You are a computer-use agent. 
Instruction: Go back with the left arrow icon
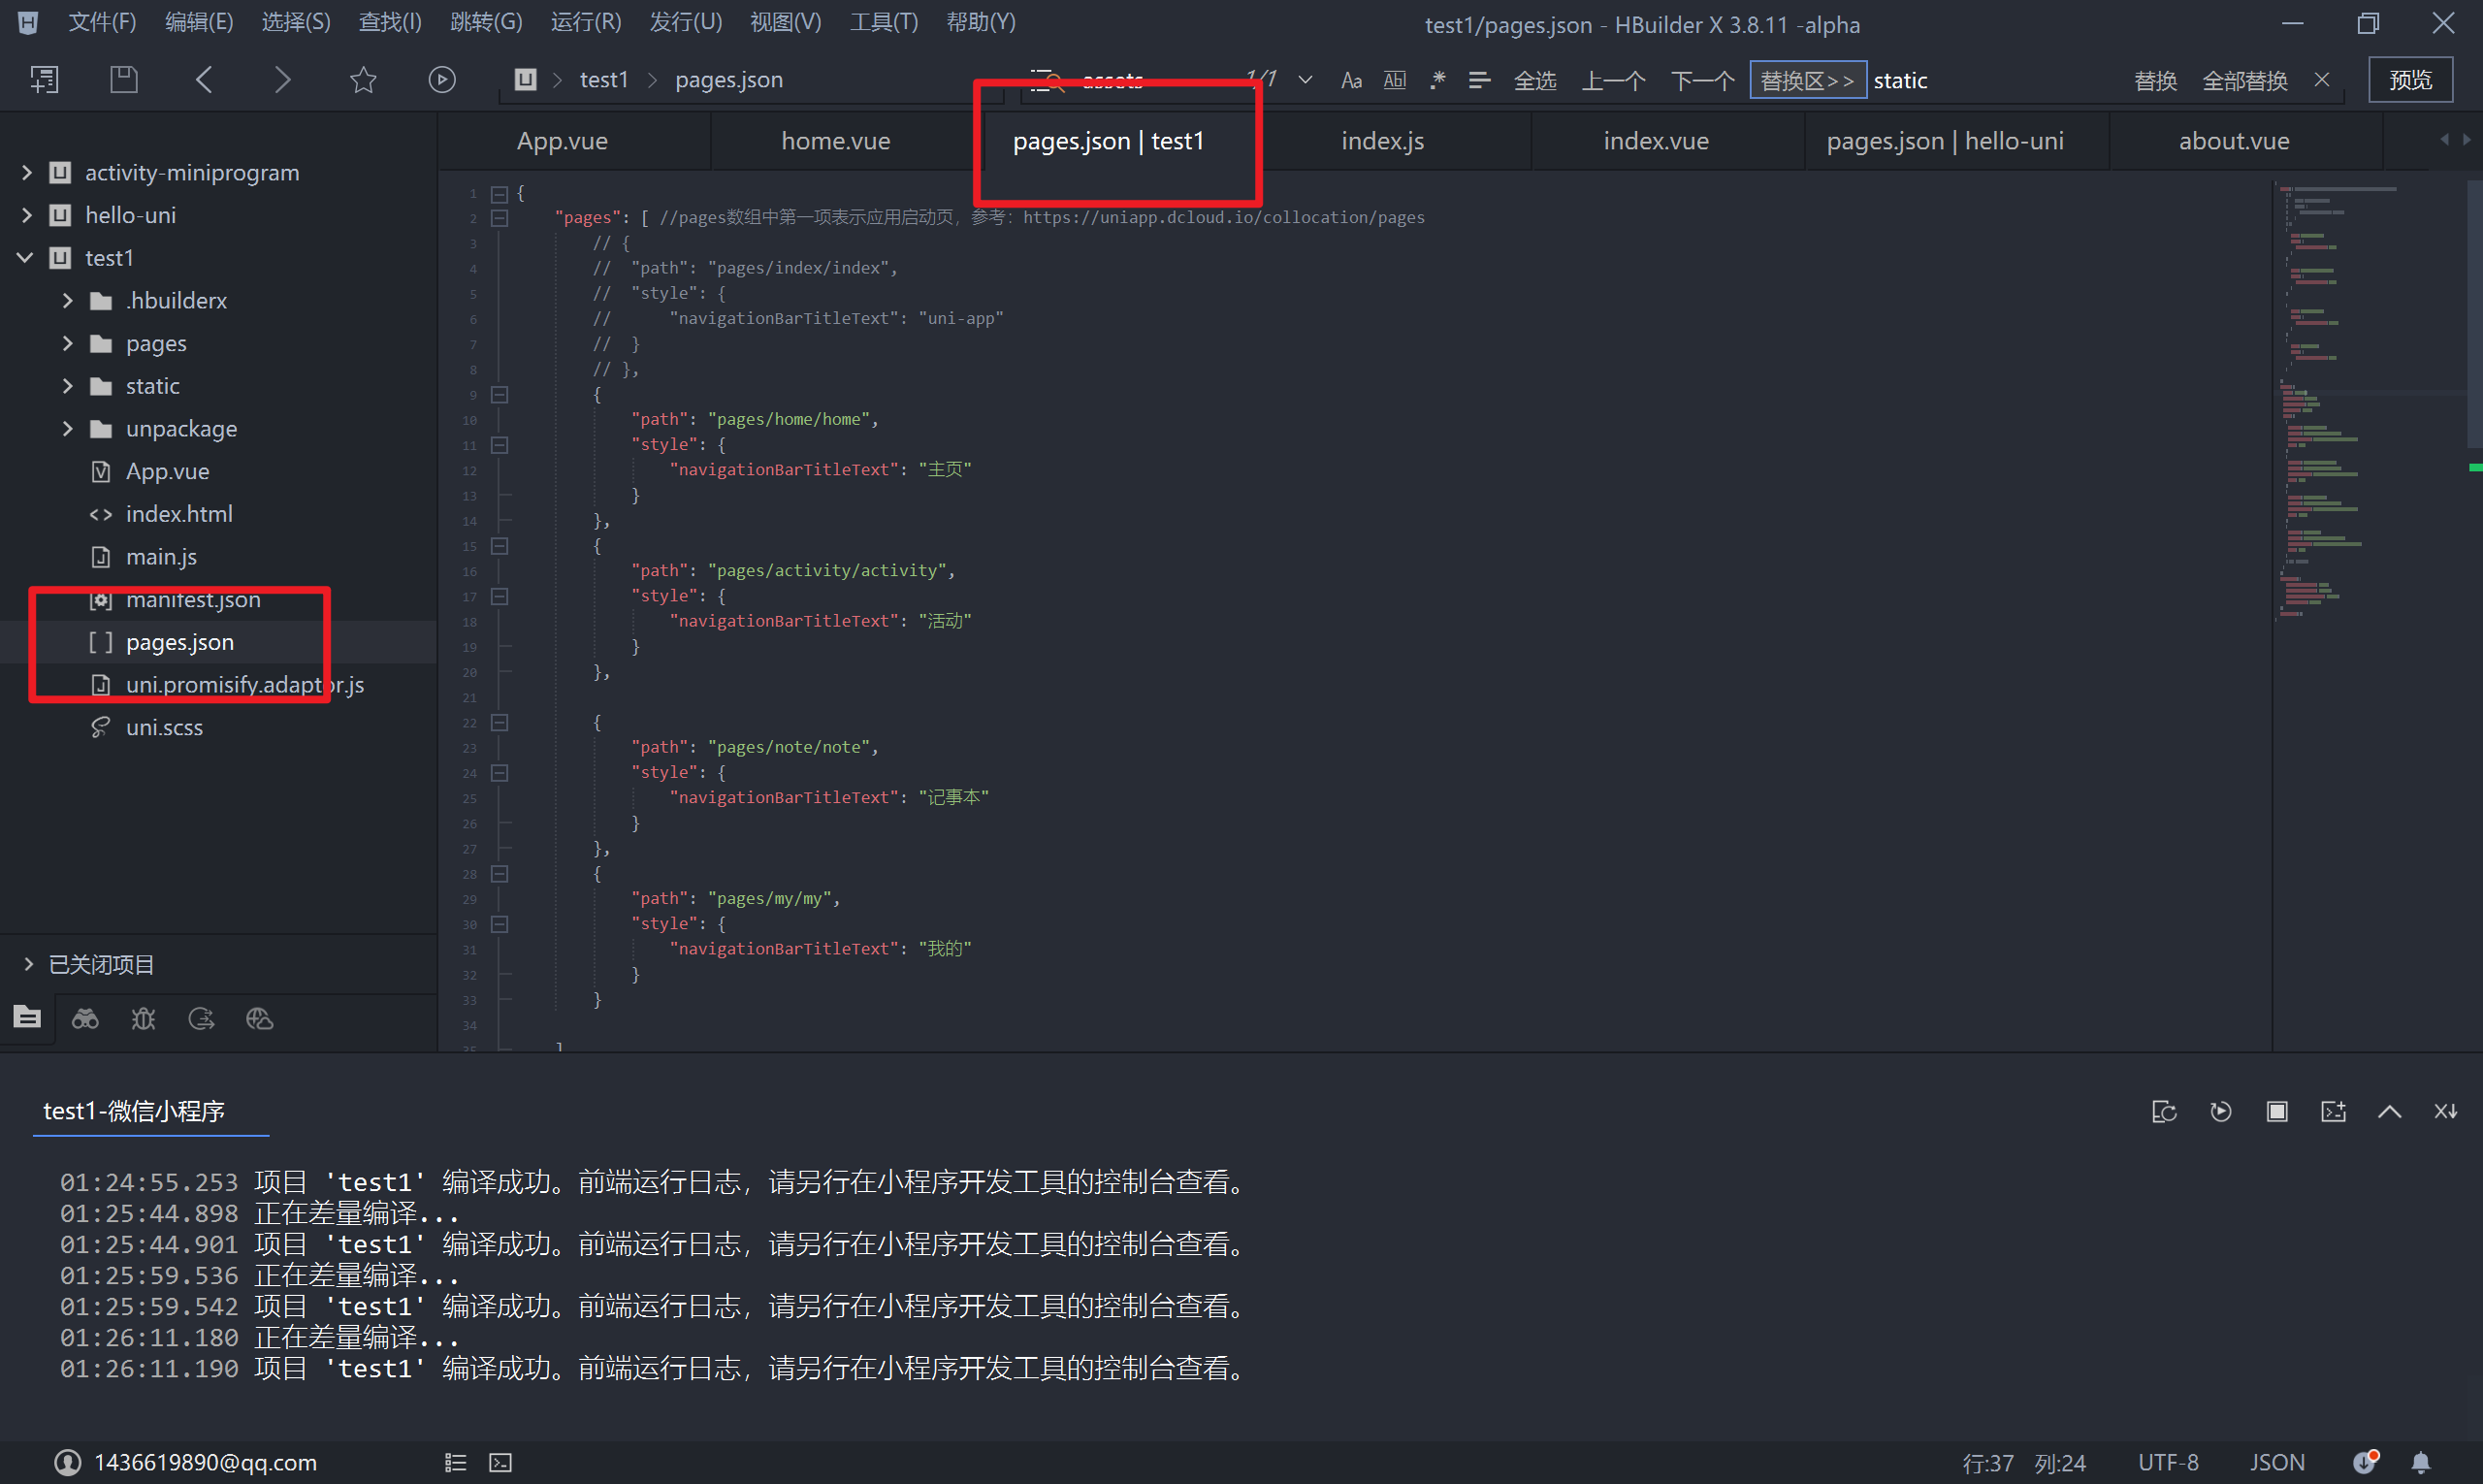click(204, 80)
